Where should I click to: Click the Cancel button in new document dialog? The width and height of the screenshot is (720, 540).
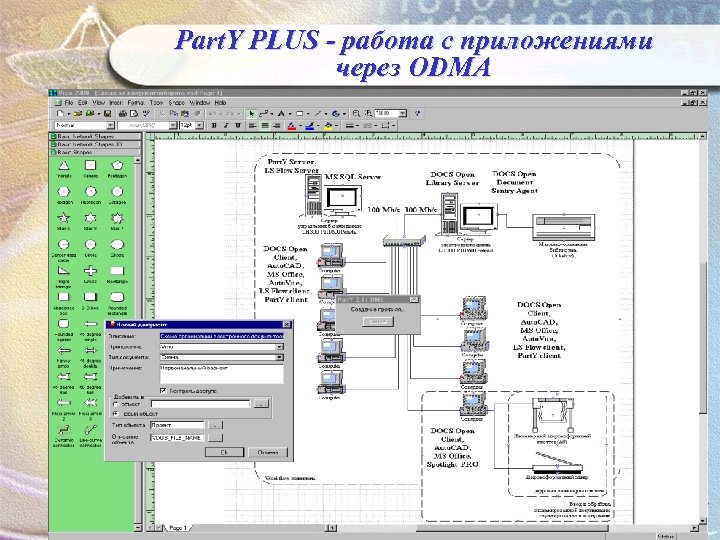point(268,452)
